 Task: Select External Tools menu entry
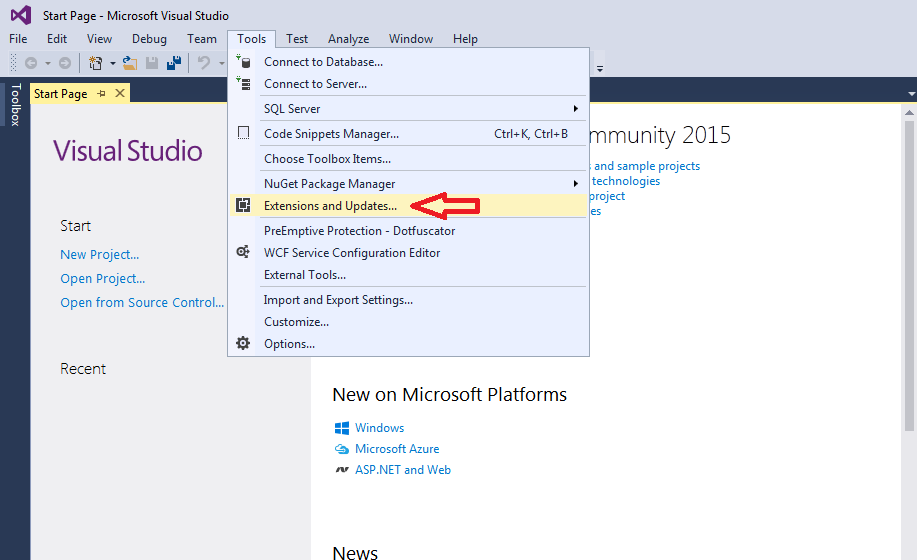pos(408,275)
